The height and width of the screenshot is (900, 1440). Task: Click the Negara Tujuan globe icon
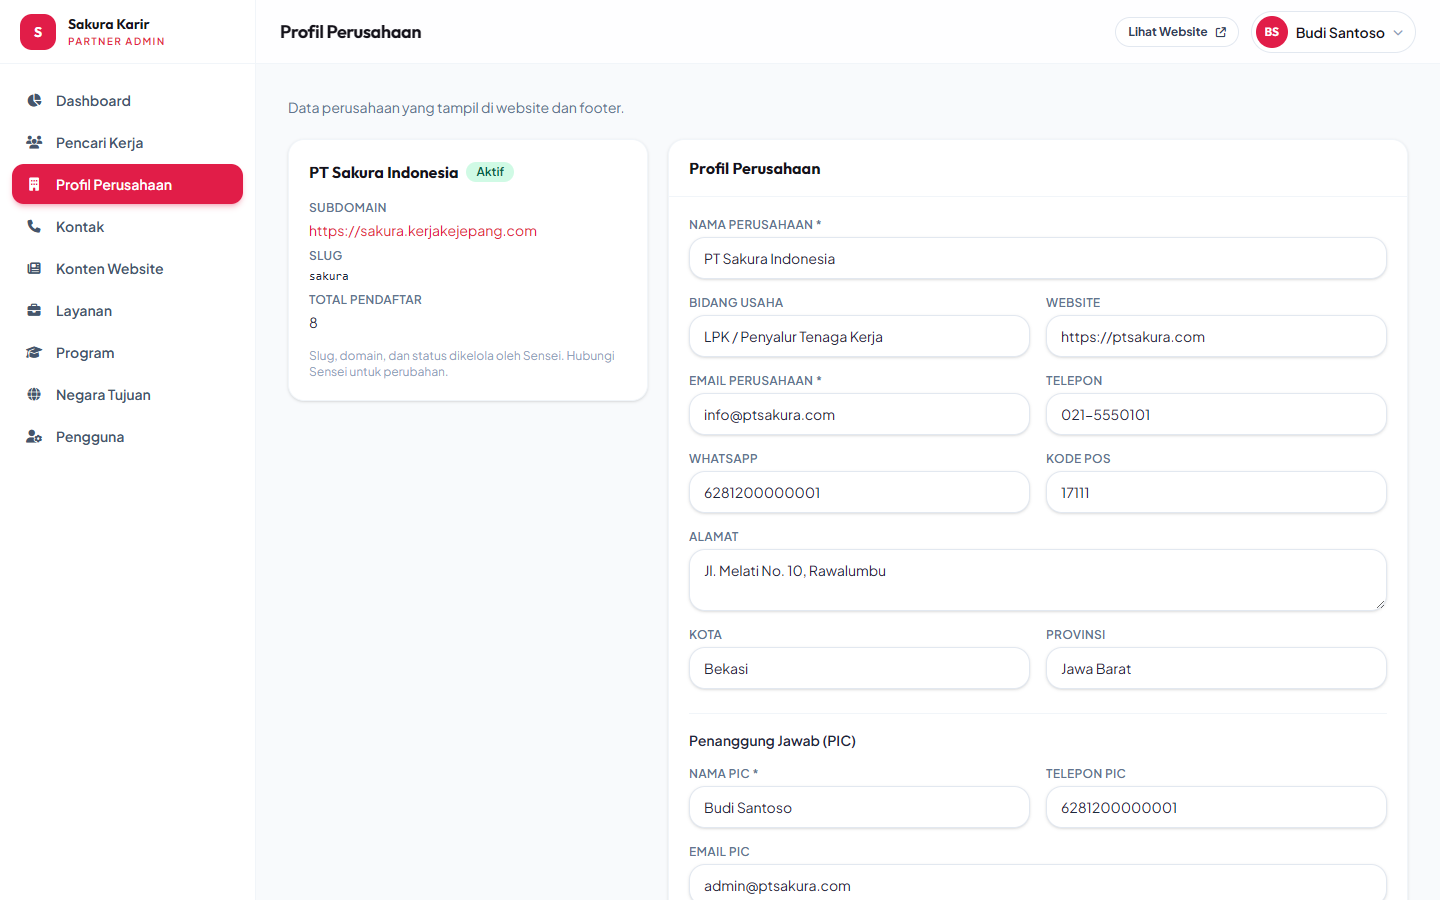click(34, 395)
